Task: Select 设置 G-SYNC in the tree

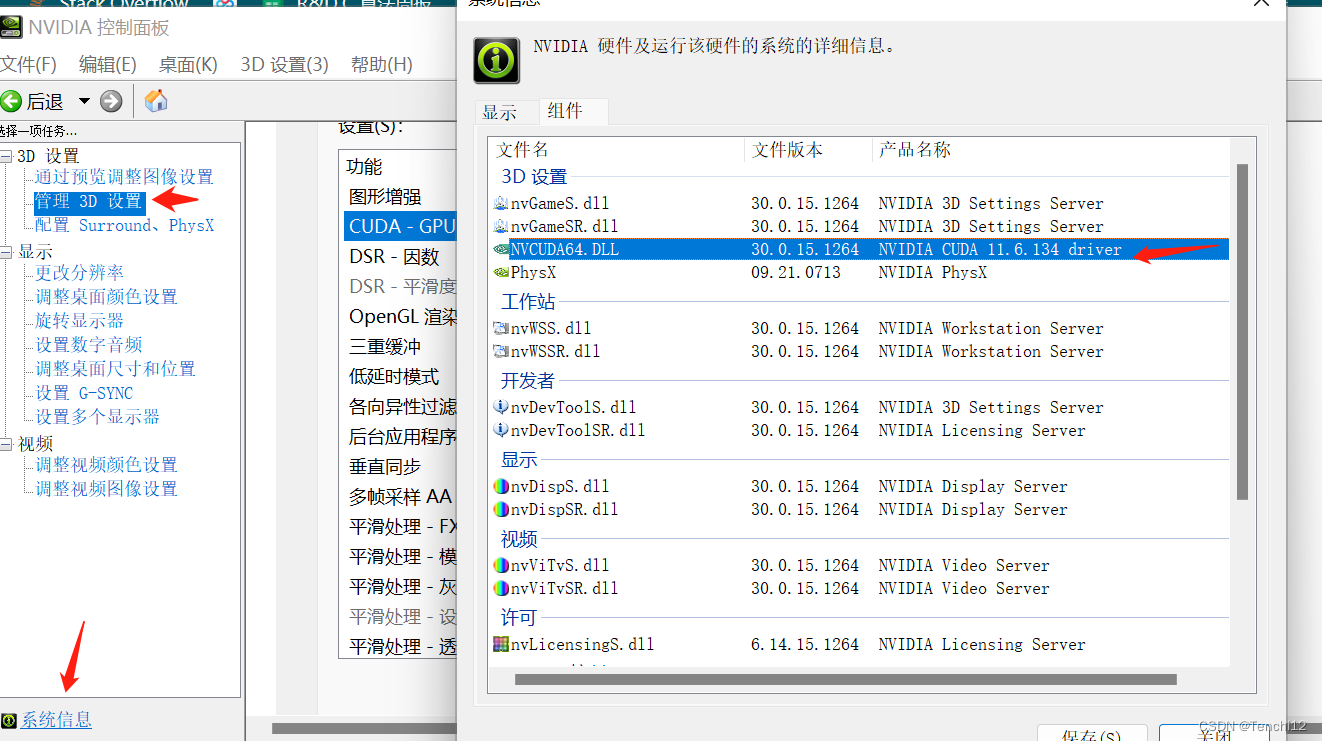Action: click(x=85, y=393)
